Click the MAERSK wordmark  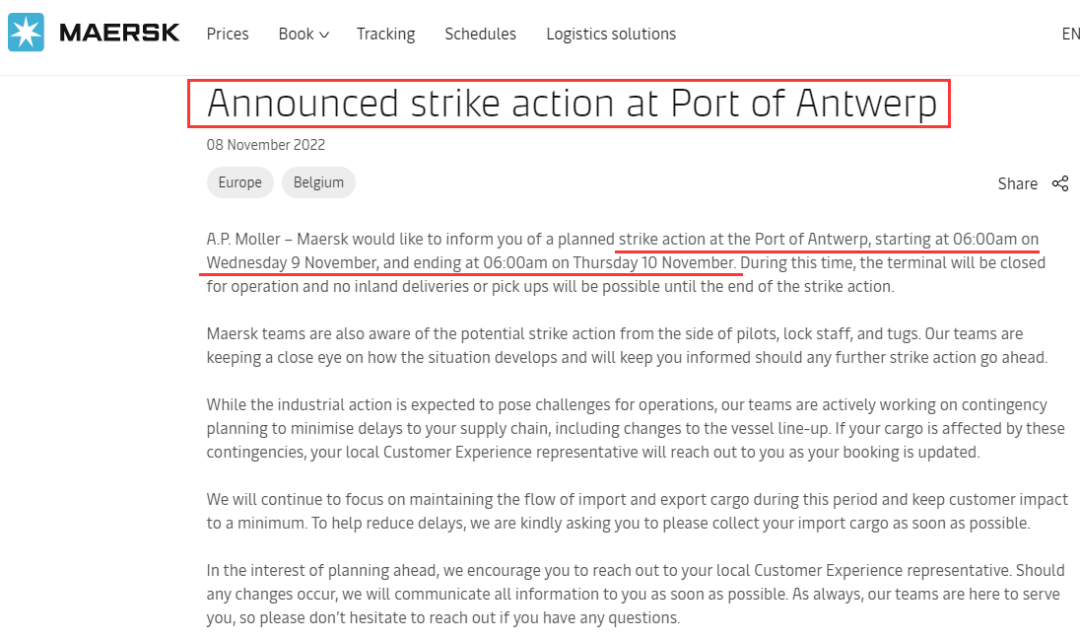point(119,33)
